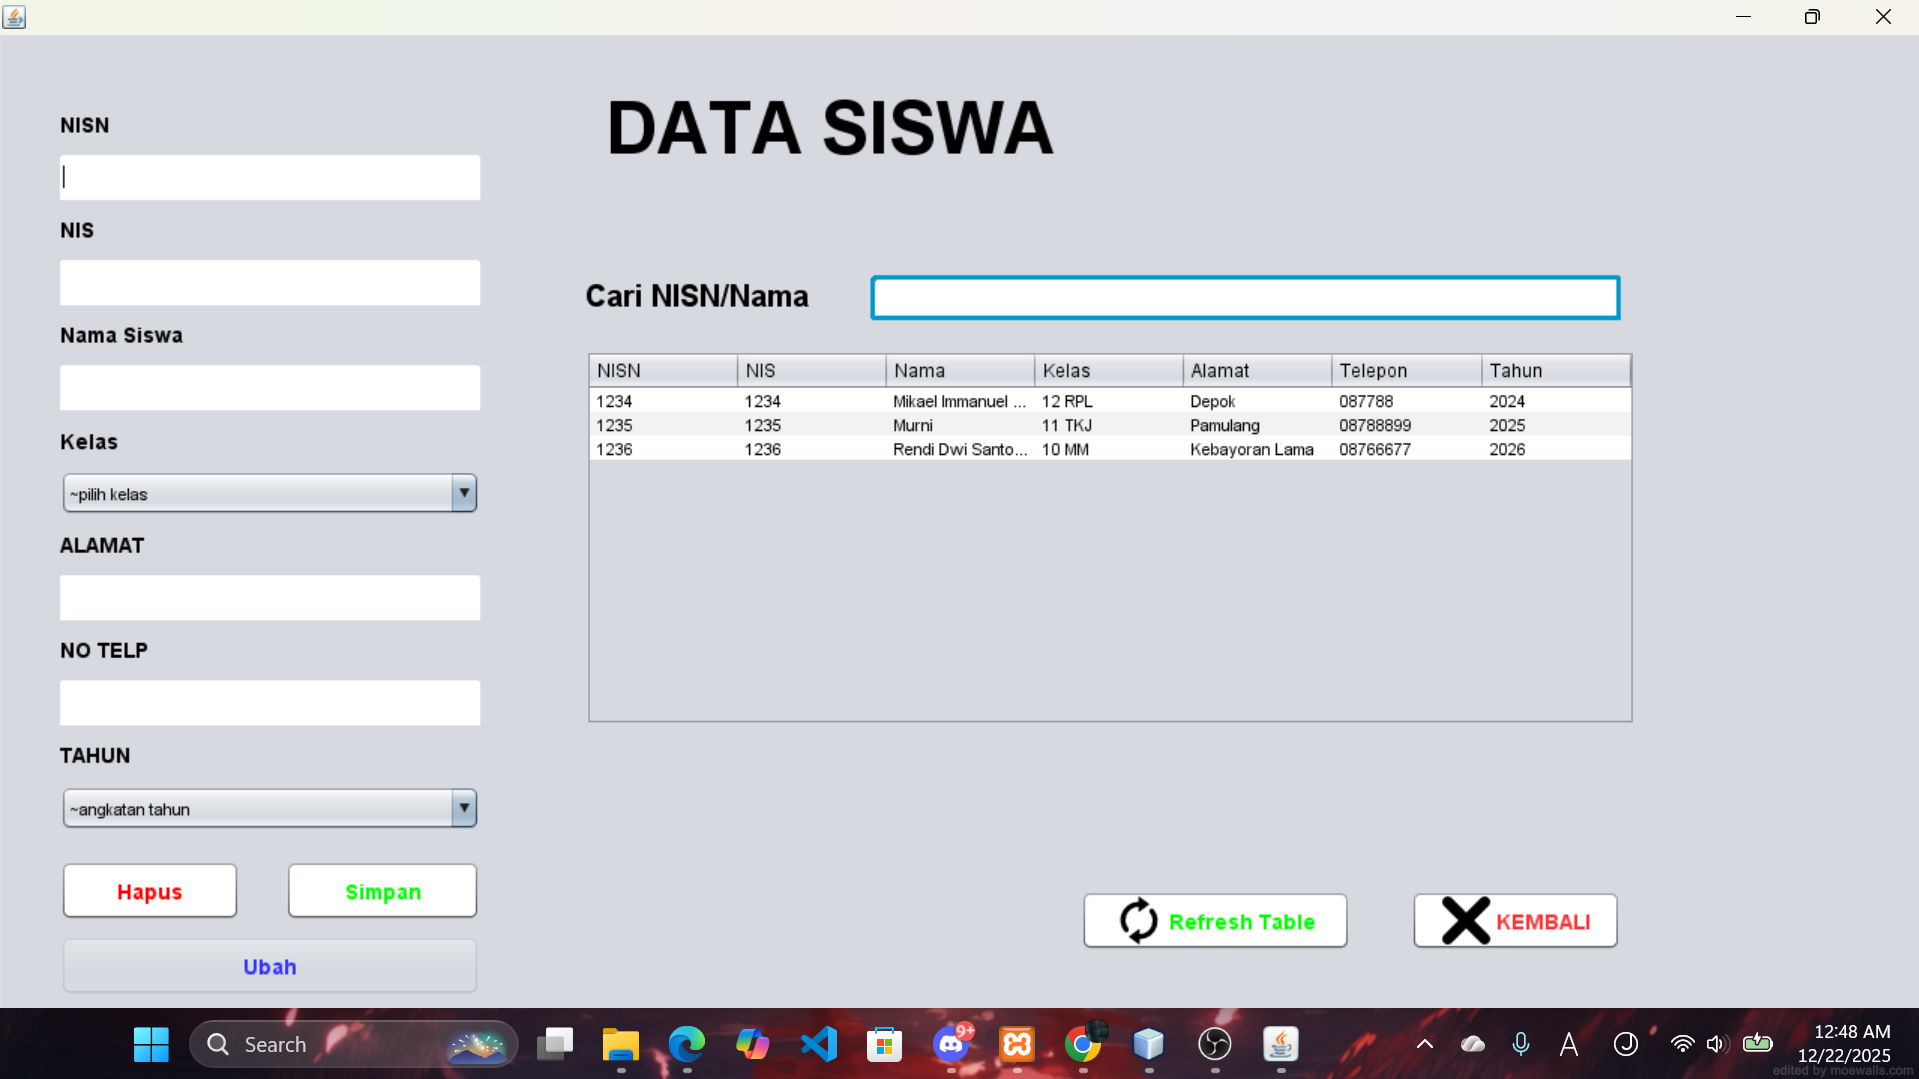The image size is (1919, 1079).
Task: Open Visual Studio Code in taskbar
Action: 819,1045
